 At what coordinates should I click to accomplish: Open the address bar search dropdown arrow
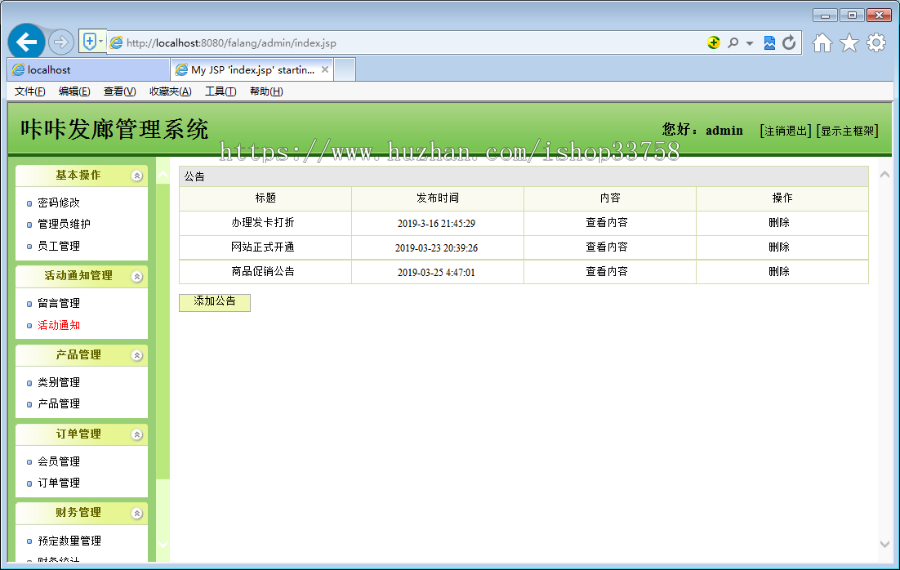750,43
